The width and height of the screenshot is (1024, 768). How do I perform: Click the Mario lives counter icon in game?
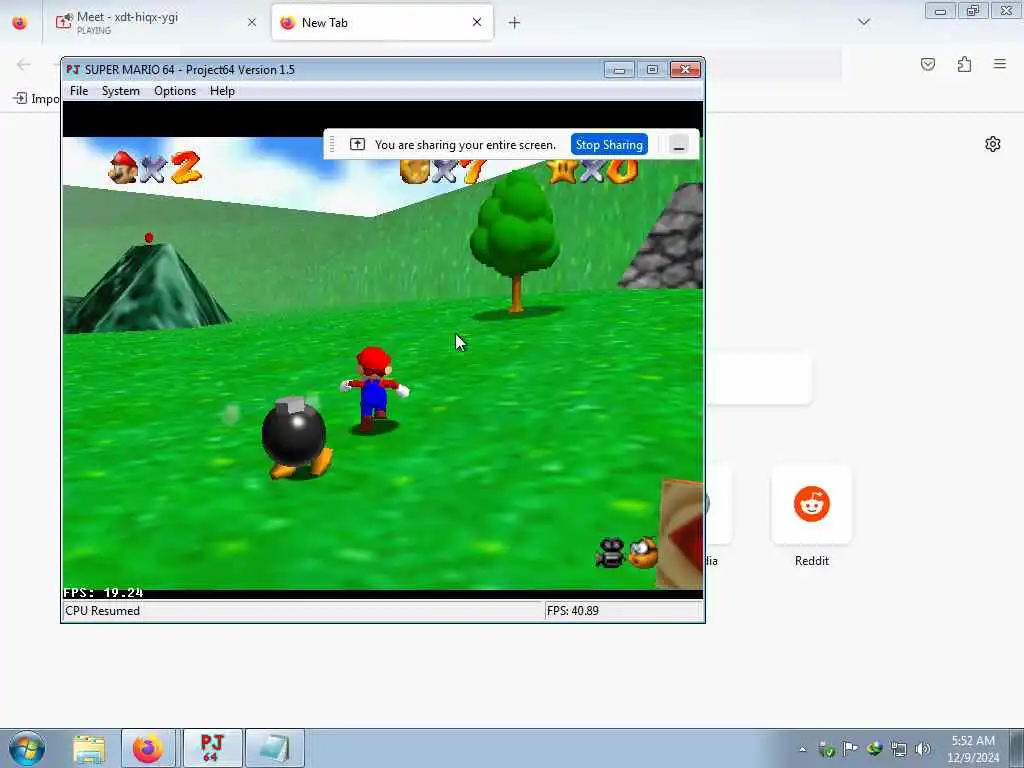click(123, 167)
